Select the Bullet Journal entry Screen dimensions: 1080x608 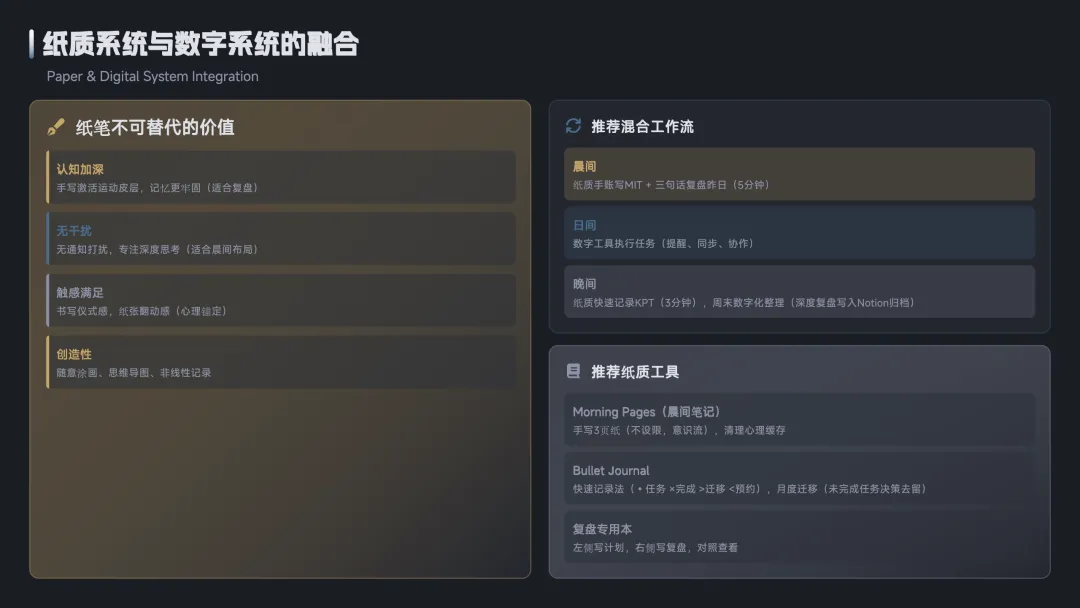[799, 478]
